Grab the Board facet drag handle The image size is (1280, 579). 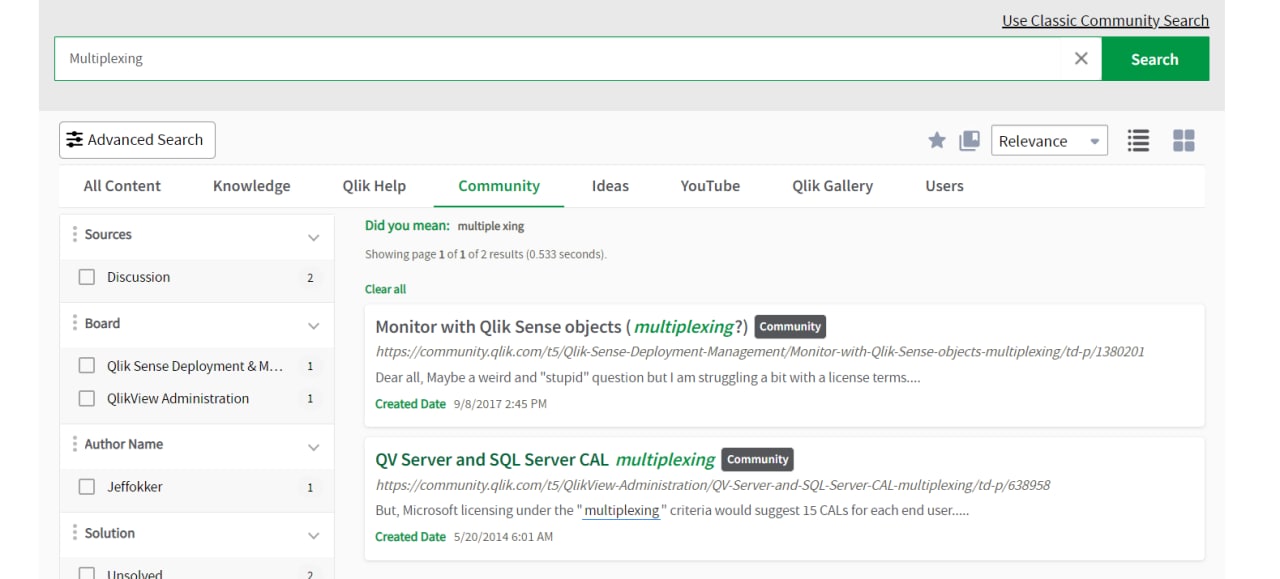[x=74, y=323]
